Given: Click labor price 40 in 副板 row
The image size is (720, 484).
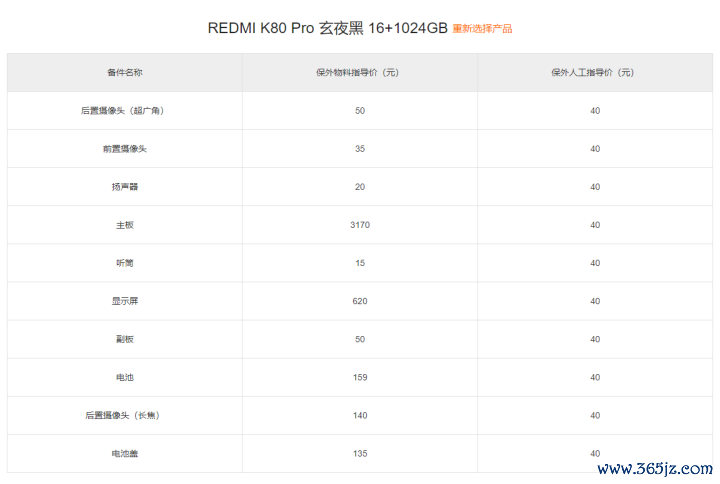Looking at the screenshot, I should point(595,339).
